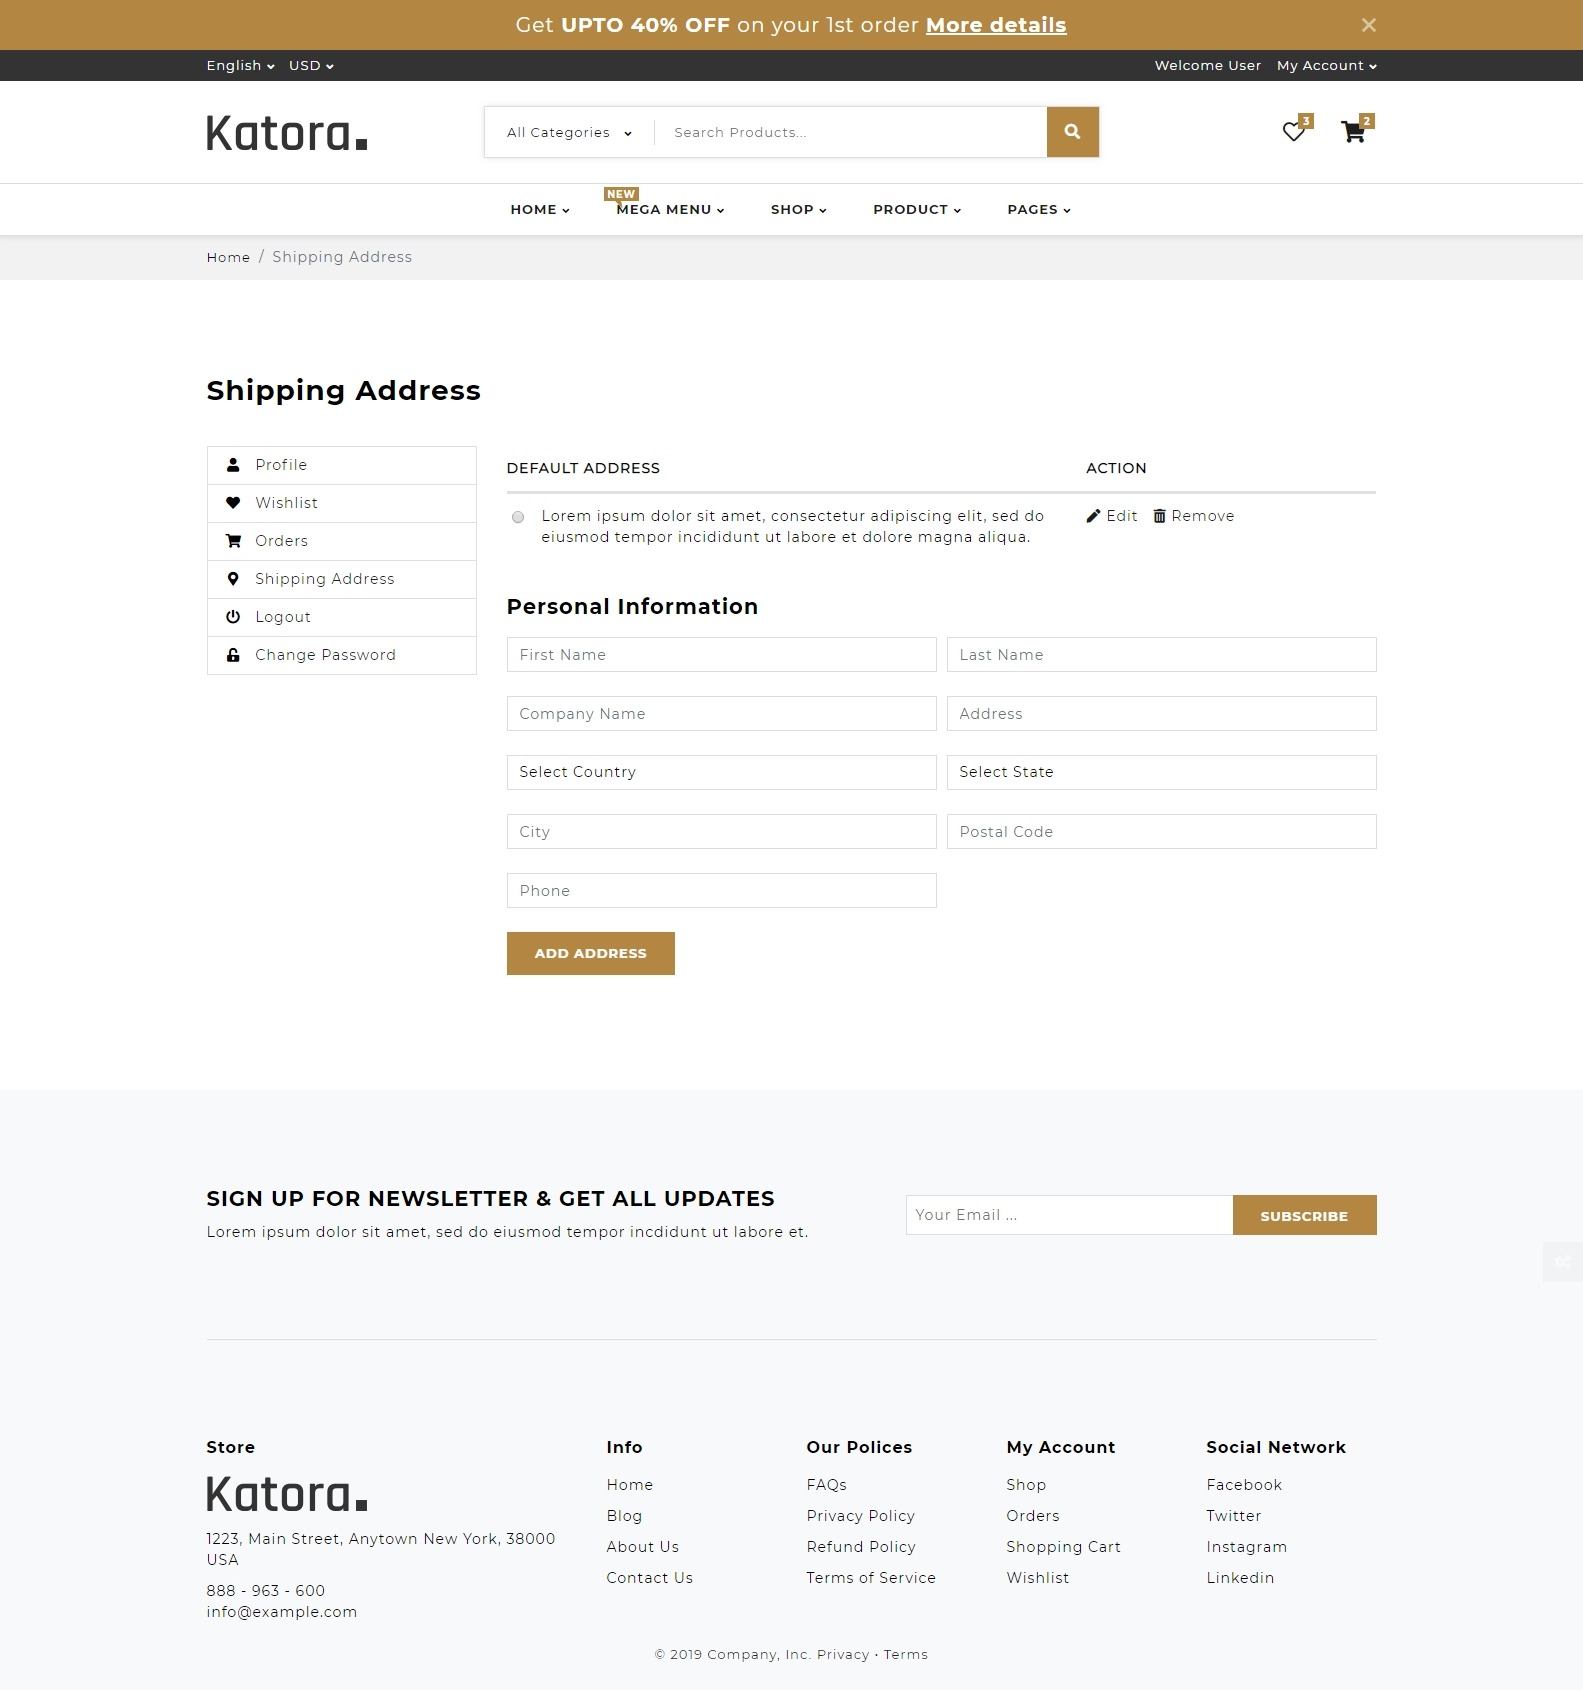1583x1690 pixels.
Task: Open the wishlist heart icon in header
Action: tap(1294, 132)
